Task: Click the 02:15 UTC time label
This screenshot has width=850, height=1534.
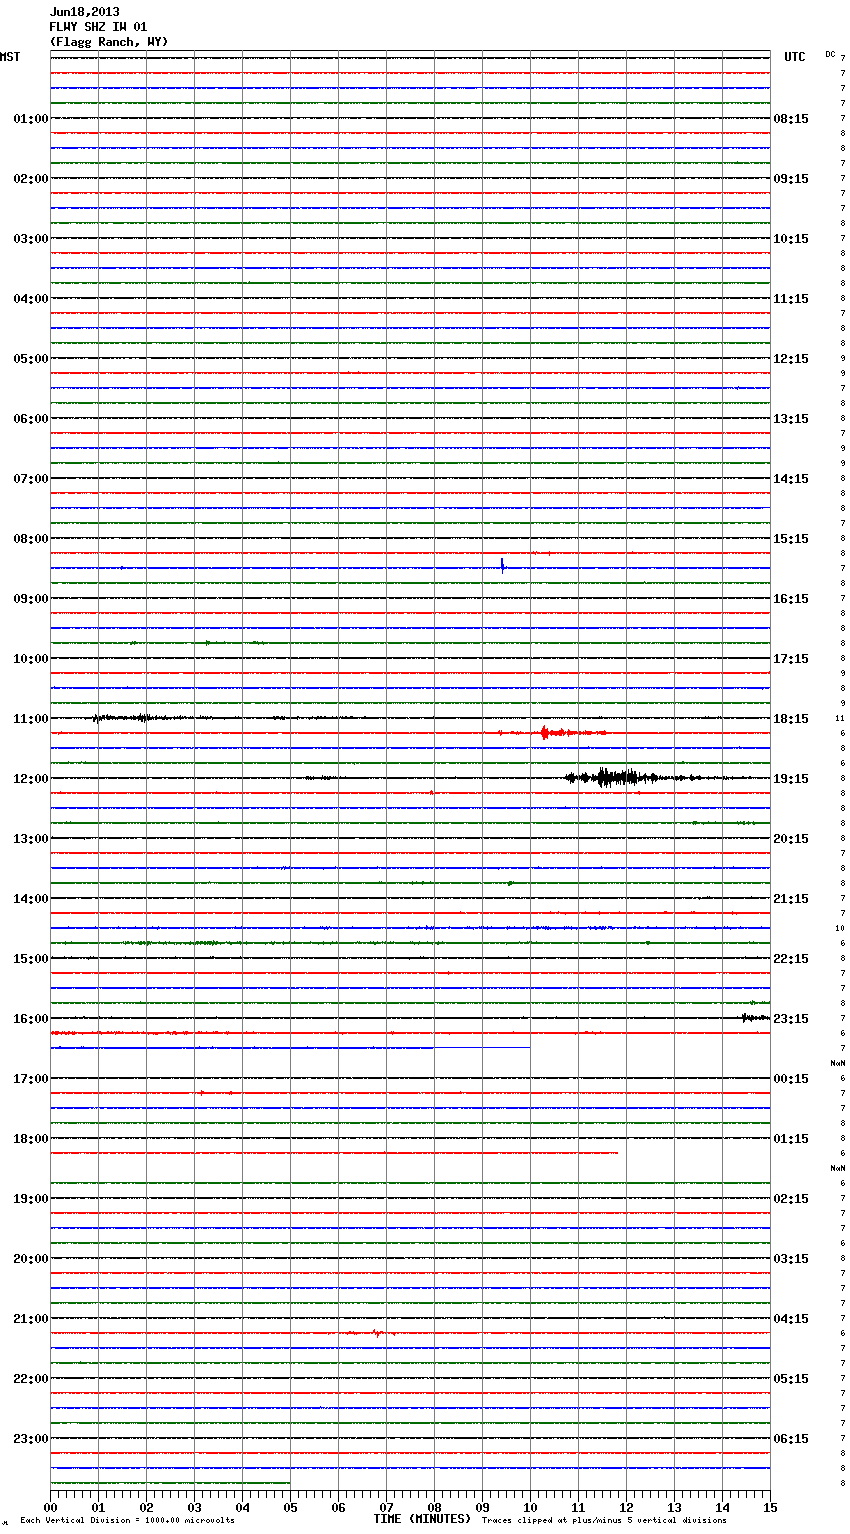Action: click(x=791, y=1199)
